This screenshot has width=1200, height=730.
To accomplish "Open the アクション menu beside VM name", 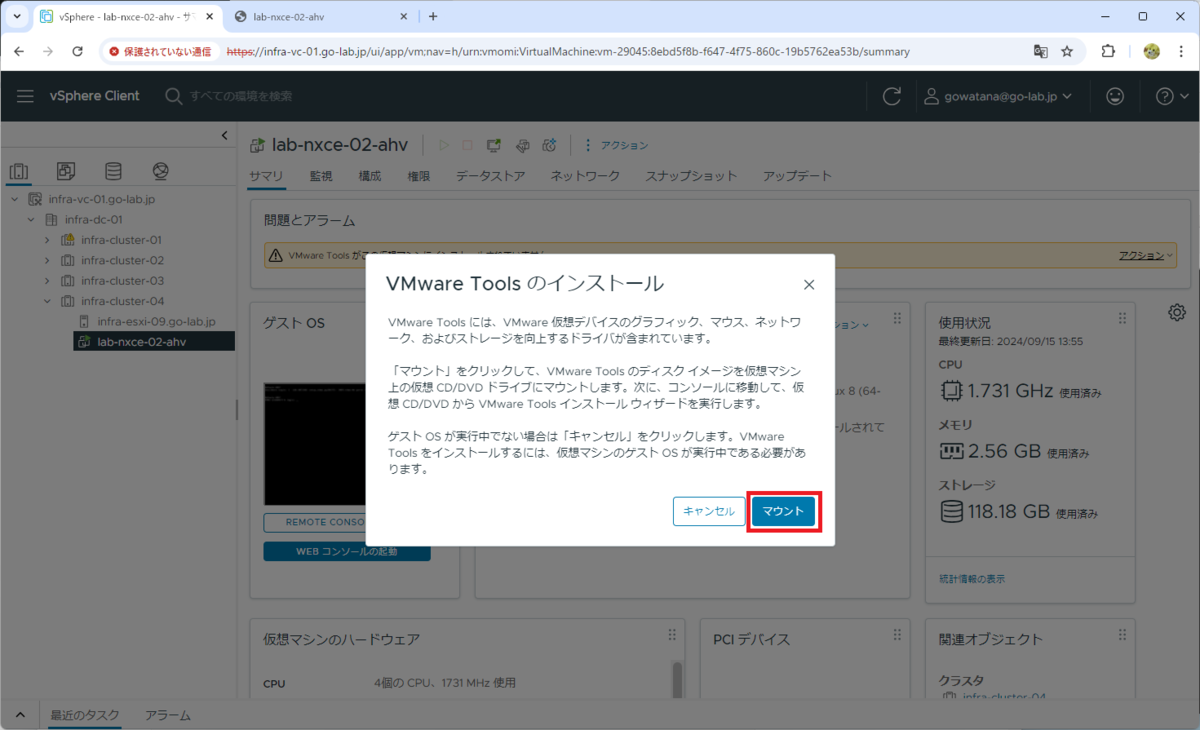I will click(x=617, y=146).
